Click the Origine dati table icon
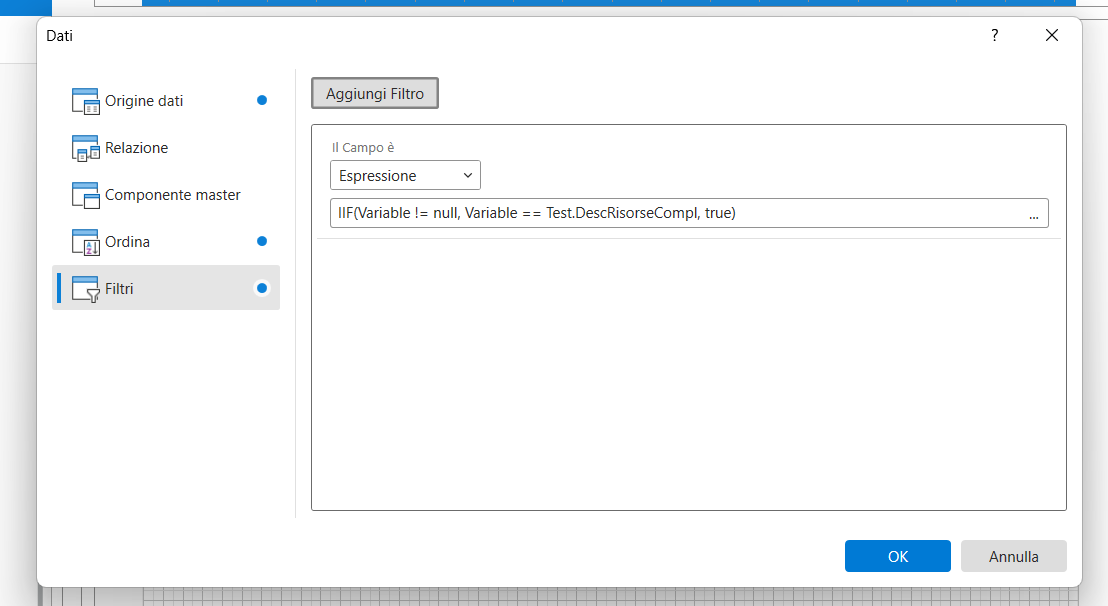The height and width of the screenshot is (606, 1108). point(86,101)
